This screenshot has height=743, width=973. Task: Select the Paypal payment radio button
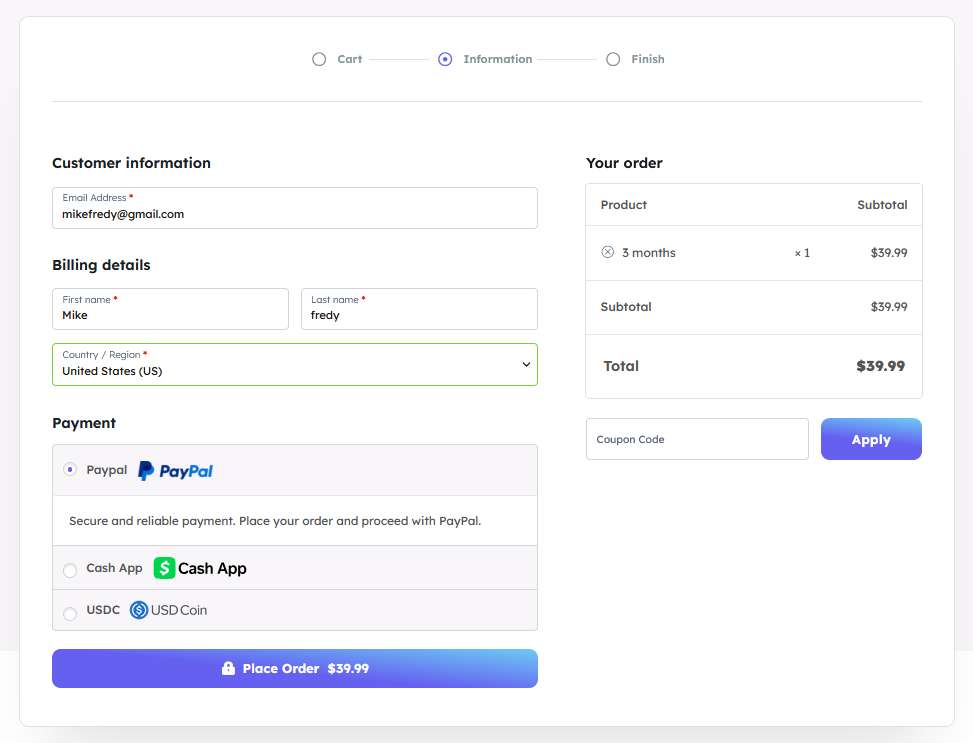[x=70, y=469]
